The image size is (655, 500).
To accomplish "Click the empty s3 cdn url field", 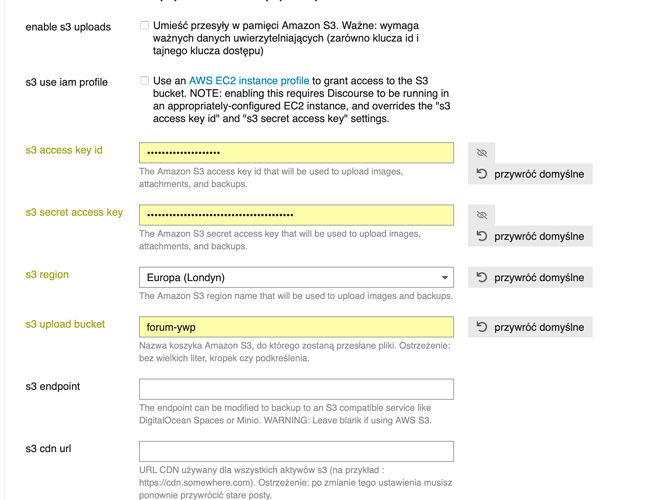I will (296, 452).
